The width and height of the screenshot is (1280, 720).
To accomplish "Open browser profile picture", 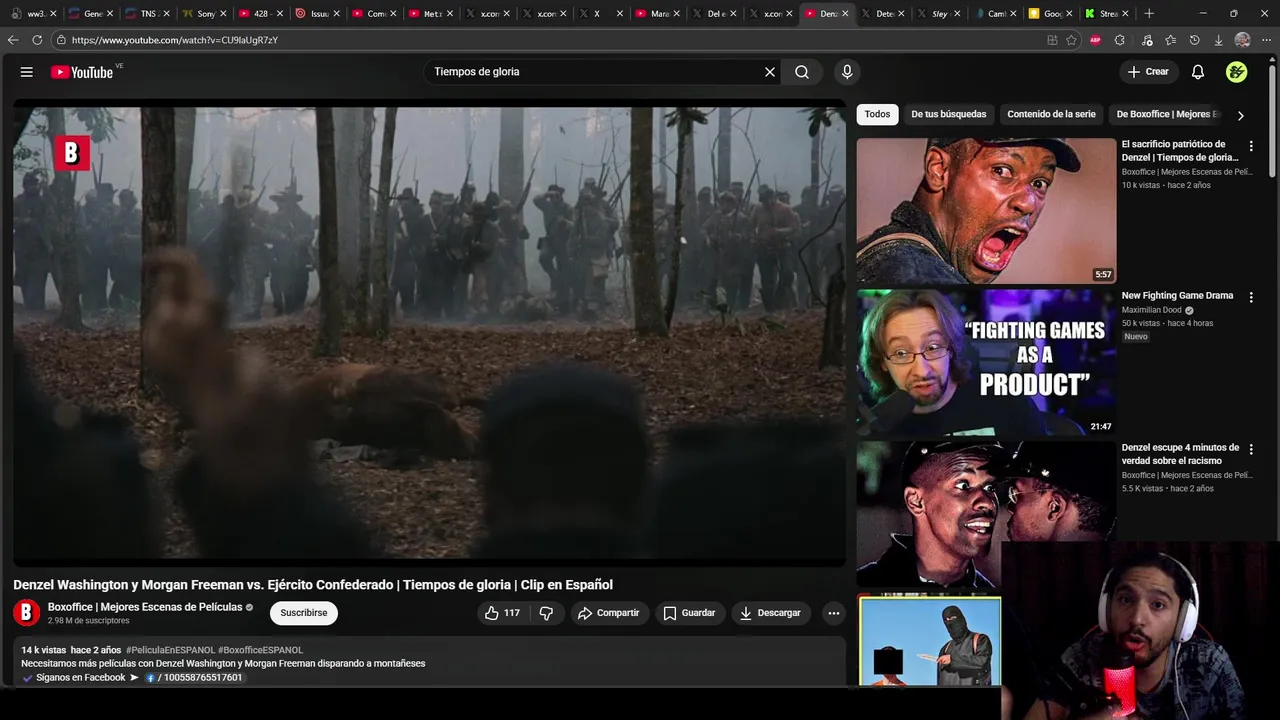I will click(1242, 40).
